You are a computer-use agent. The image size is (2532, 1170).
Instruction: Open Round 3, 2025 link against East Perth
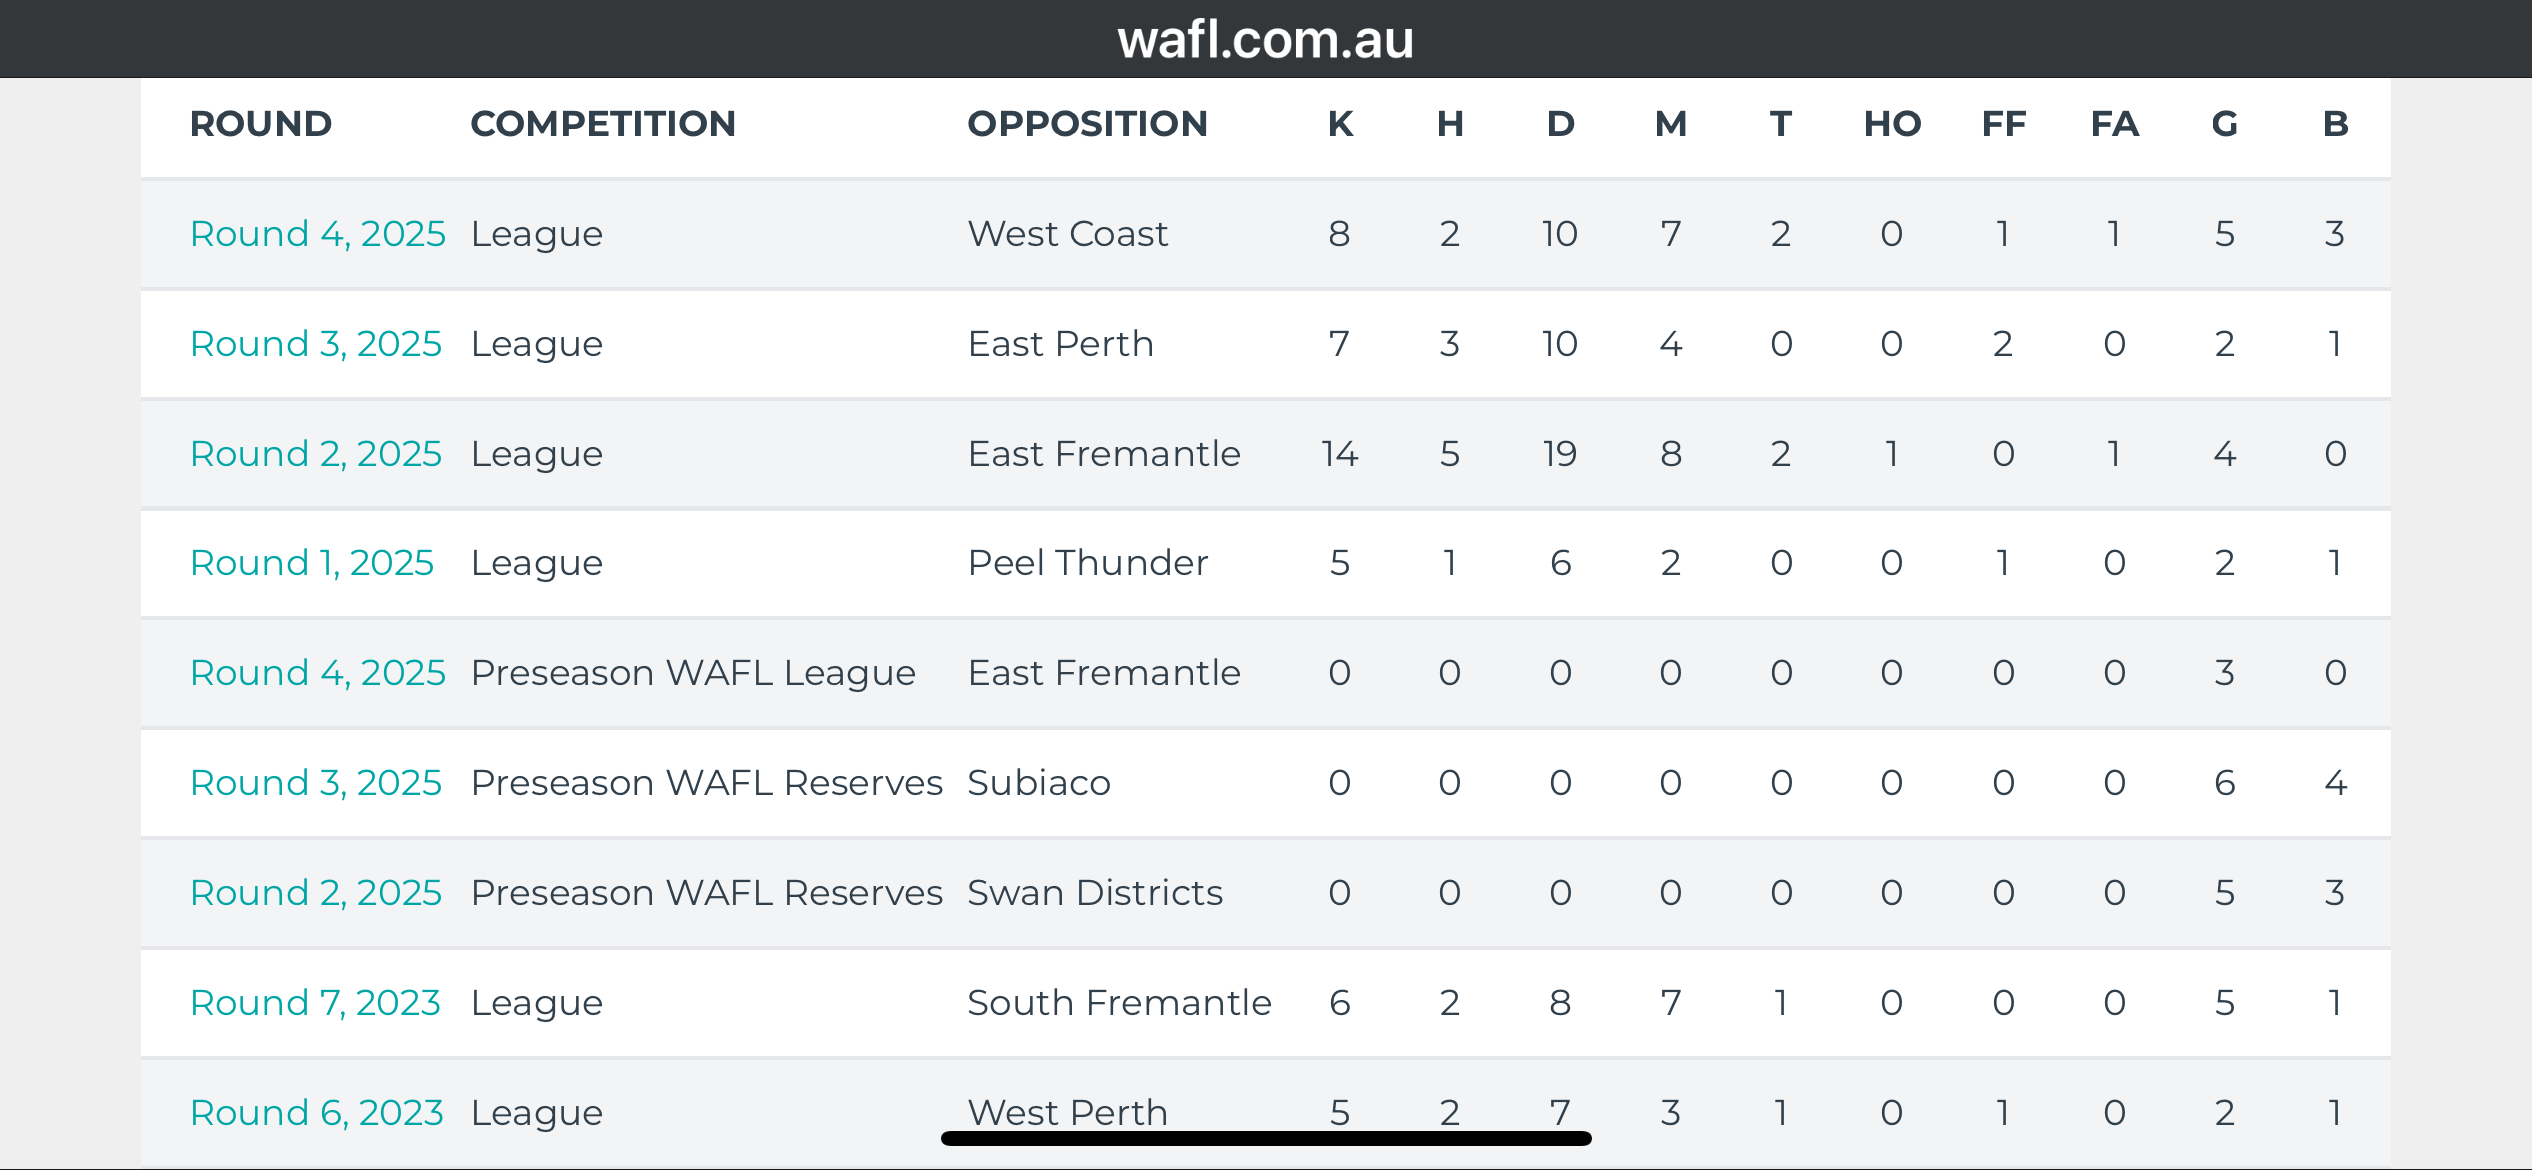316,344
